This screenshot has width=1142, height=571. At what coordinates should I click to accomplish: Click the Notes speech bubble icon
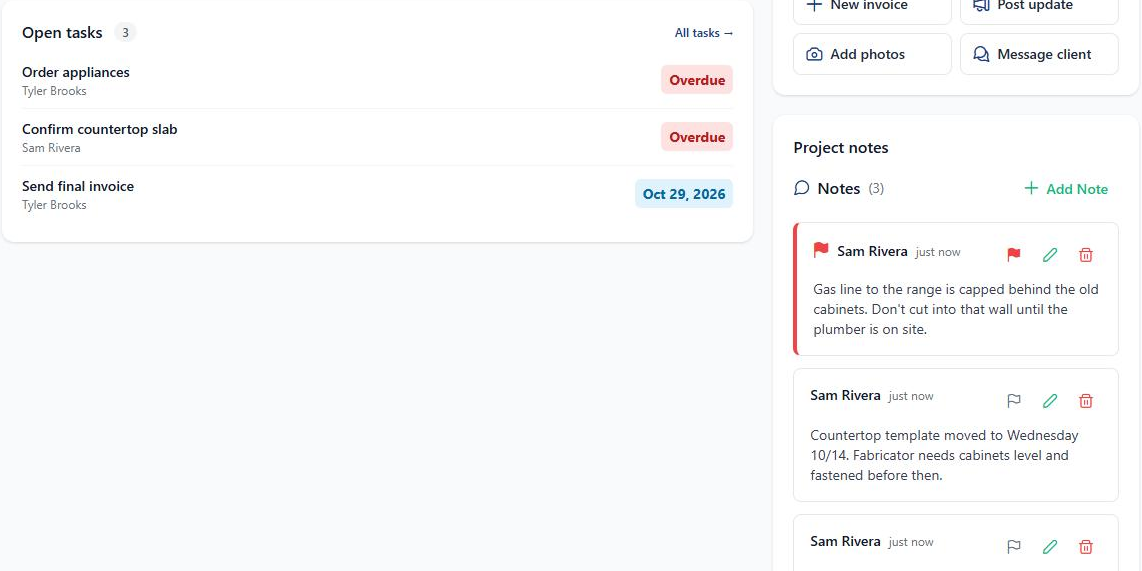pyautogui.click(x=801, y=189)
